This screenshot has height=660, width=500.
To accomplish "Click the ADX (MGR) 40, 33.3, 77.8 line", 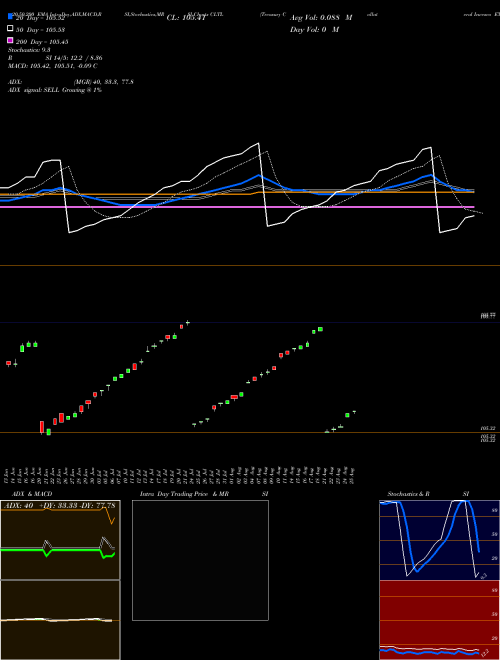I will point(71,82).
